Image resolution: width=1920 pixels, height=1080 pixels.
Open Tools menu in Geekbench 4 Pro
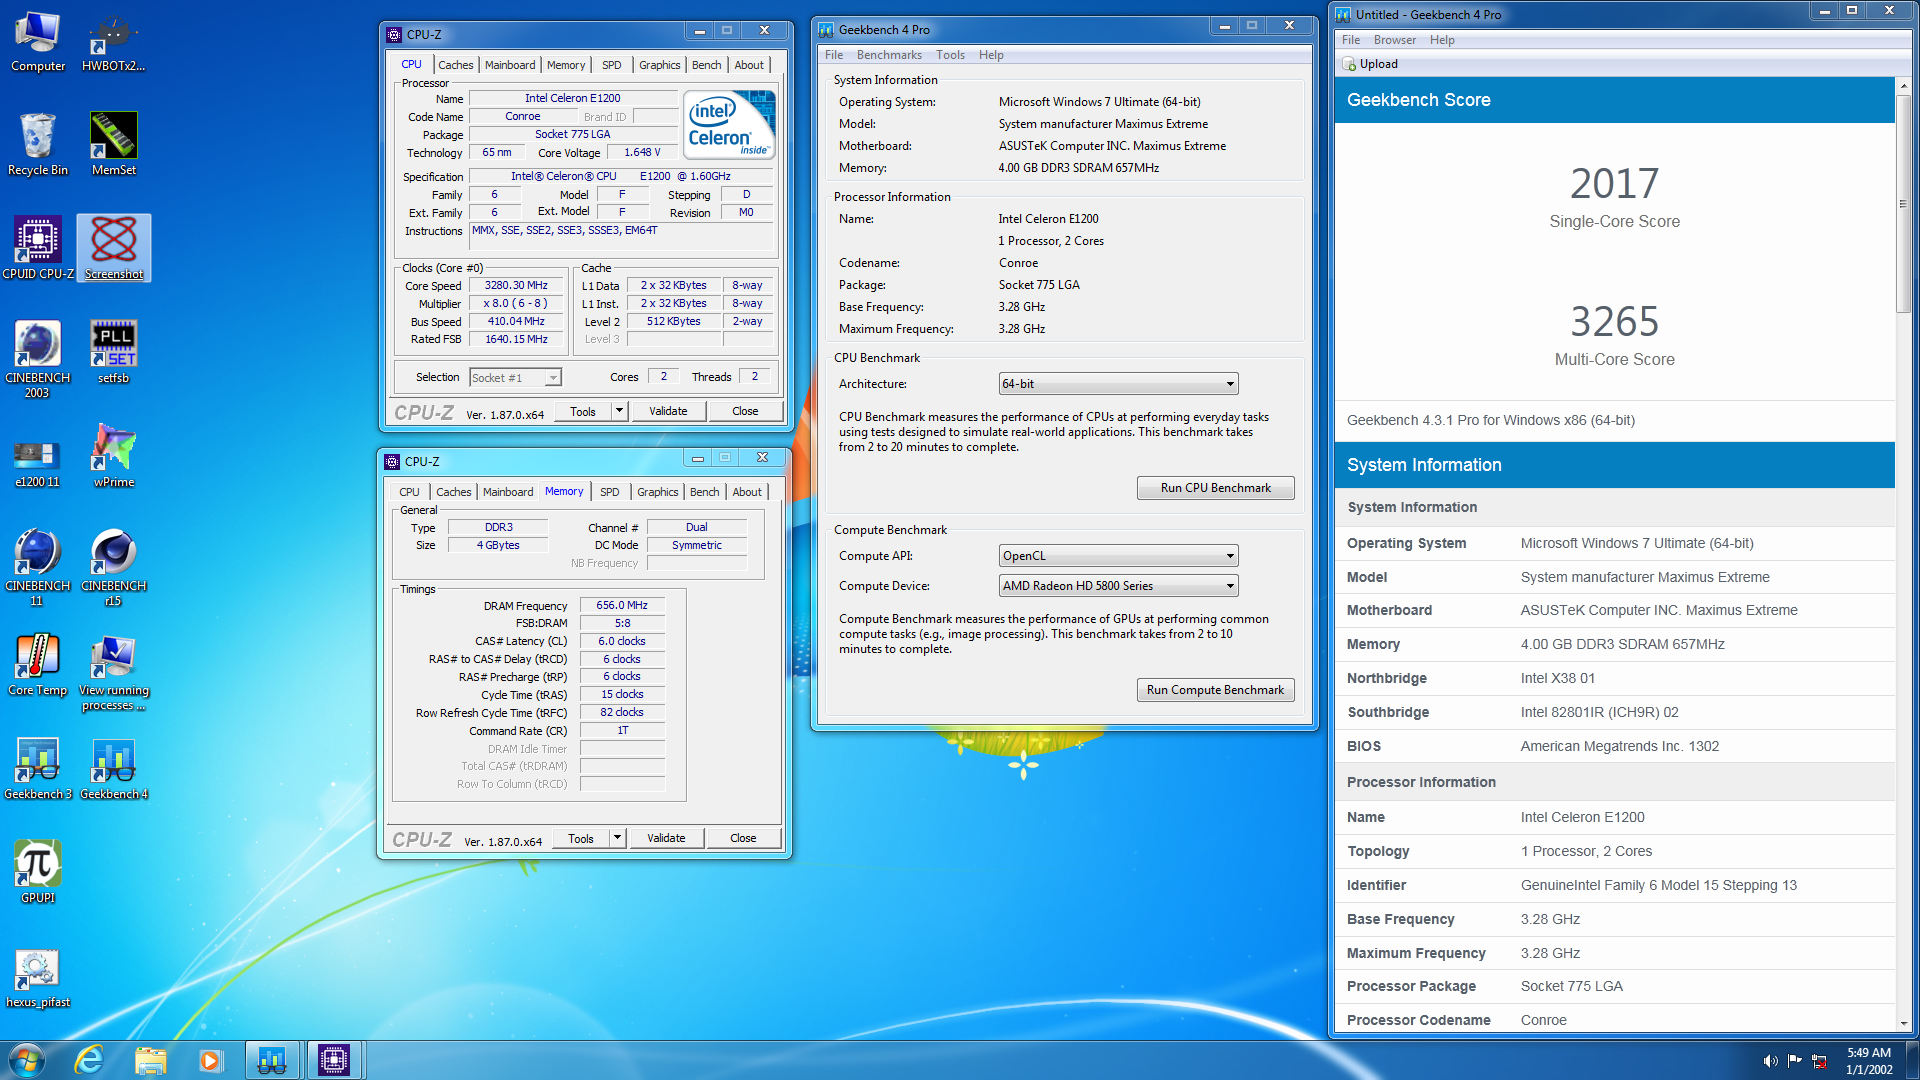pyautogui.click(x=950, y=55)
